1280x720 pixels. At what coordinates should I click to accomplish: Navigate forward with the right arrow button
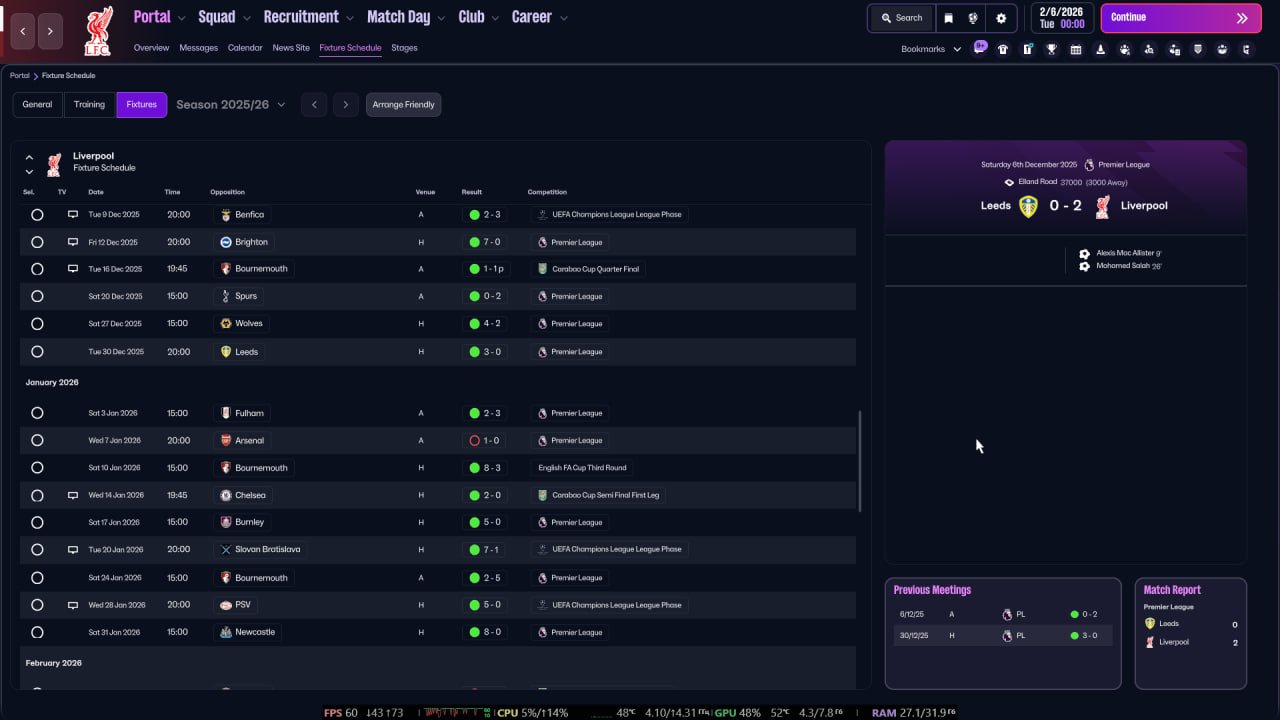point(51,32)
